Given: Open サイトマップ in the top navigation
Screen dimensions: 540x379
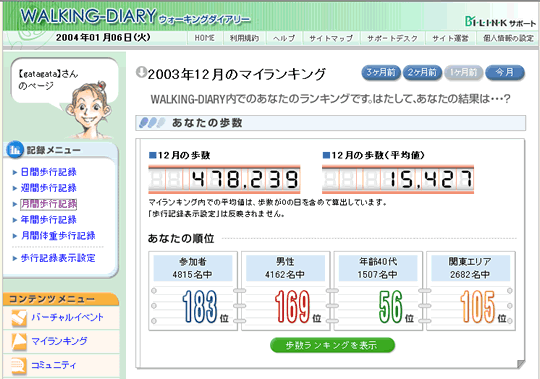Looking at the screenshot, I should pos(331,38).
